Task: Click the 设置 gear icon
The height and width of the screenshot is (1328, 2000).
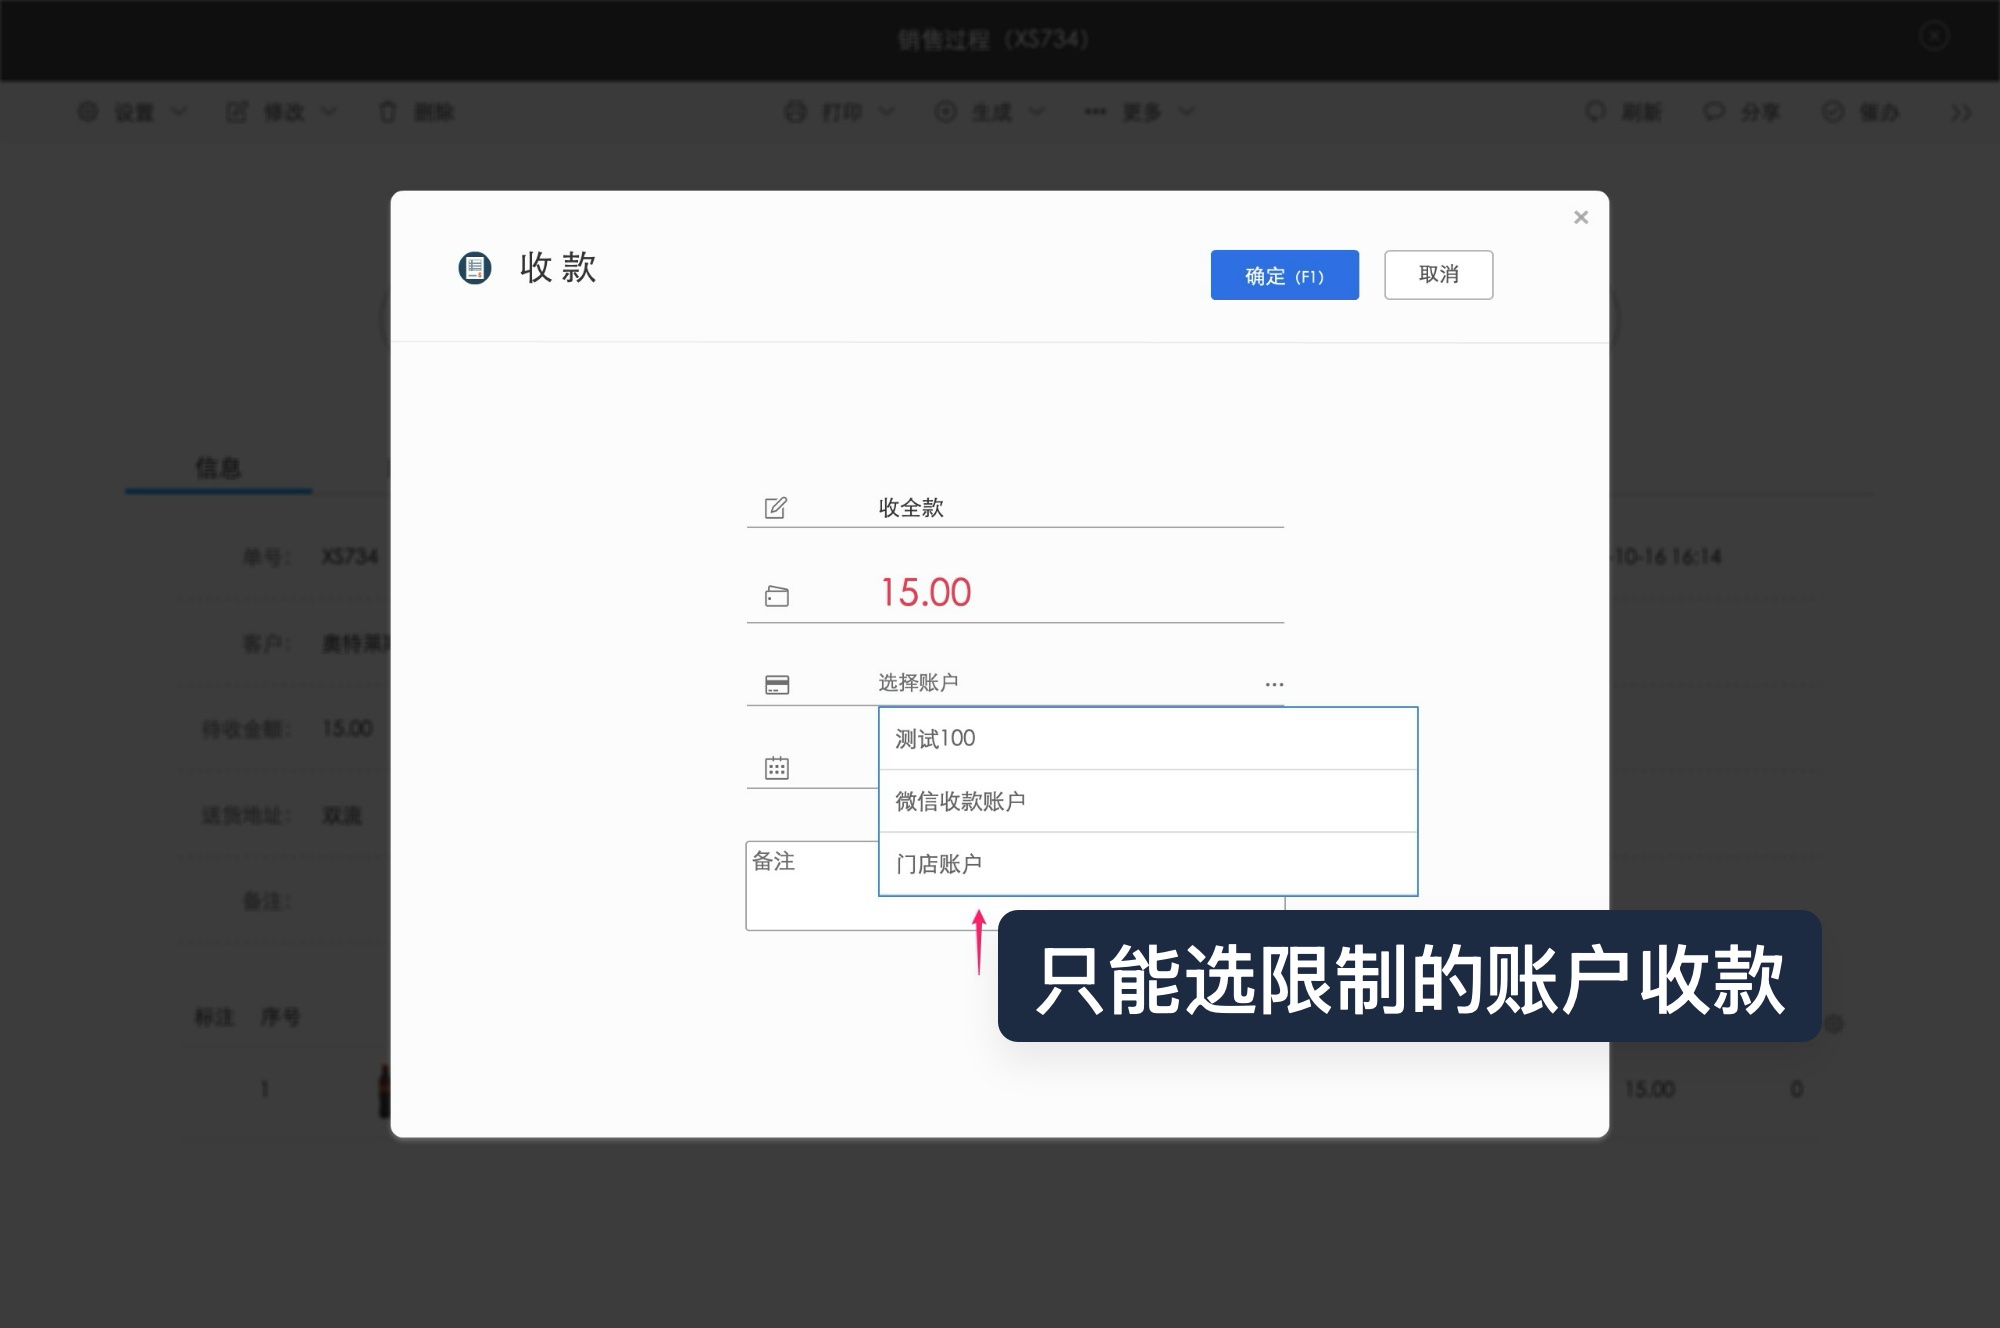Action: click(x=88, y=112)
